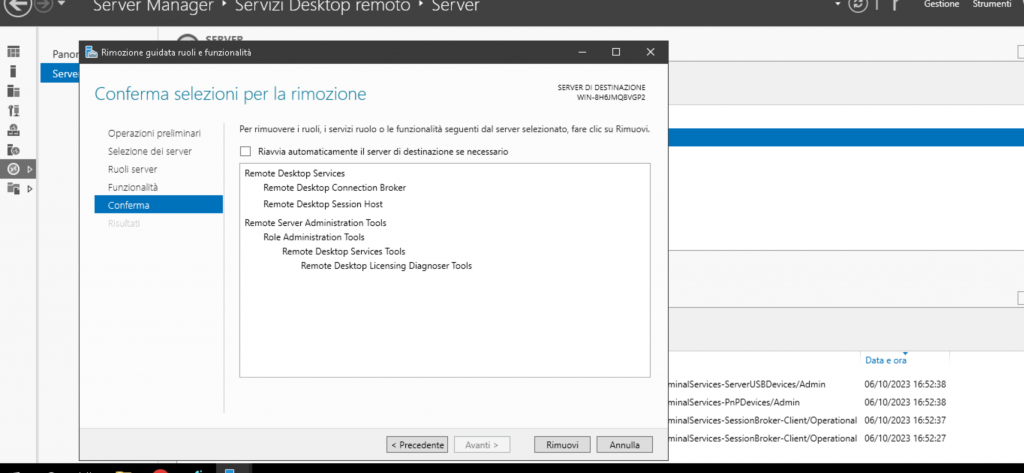1024x473 pixels.
Task: Open the All Servers sidebar icon
Action: 14,91
